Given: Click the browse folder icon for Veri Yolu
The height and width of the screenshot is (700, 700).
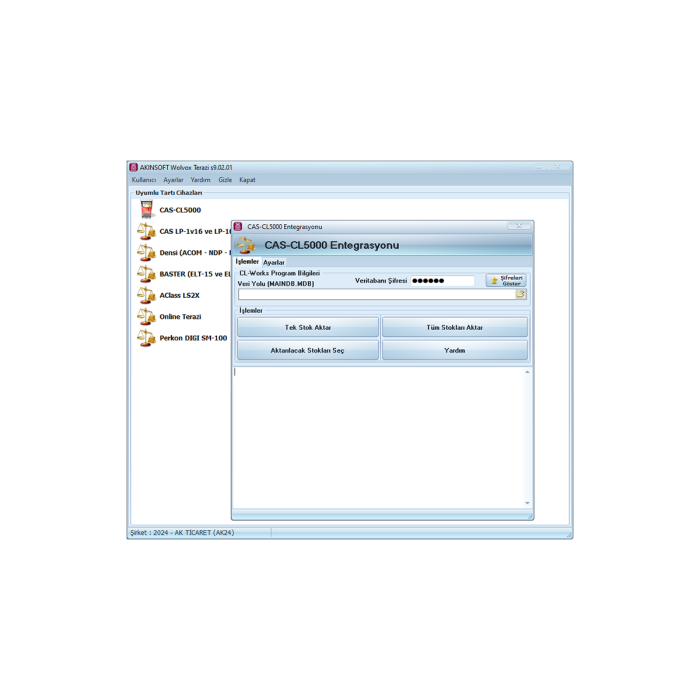Looking at the screenshot, I should click(x=521, y=294).
